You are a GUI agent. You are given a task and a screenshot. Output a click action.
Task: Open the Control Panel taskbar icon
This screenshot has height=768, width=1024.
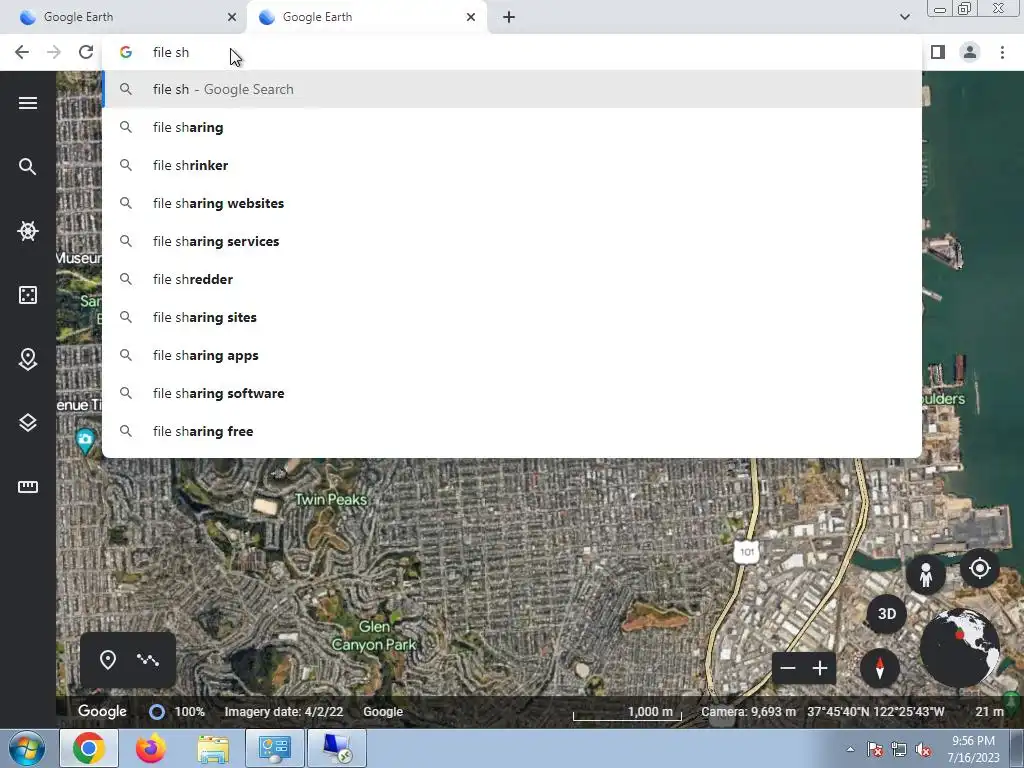(274, 748)
